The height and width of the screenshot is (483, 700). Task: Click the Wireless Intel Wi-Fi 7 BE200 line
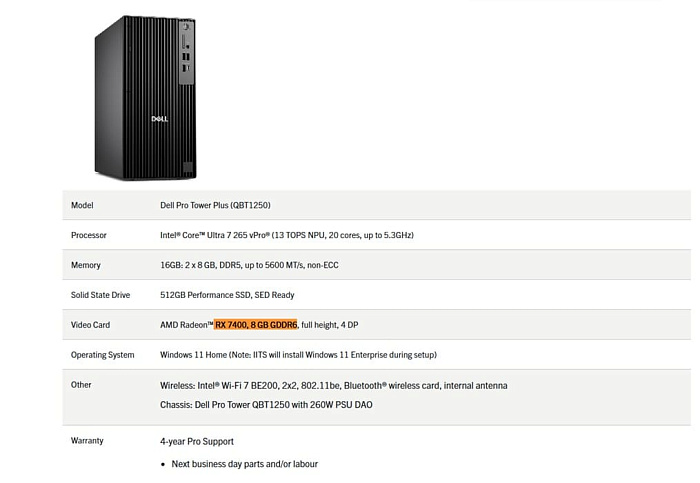(x=333, y=386)
